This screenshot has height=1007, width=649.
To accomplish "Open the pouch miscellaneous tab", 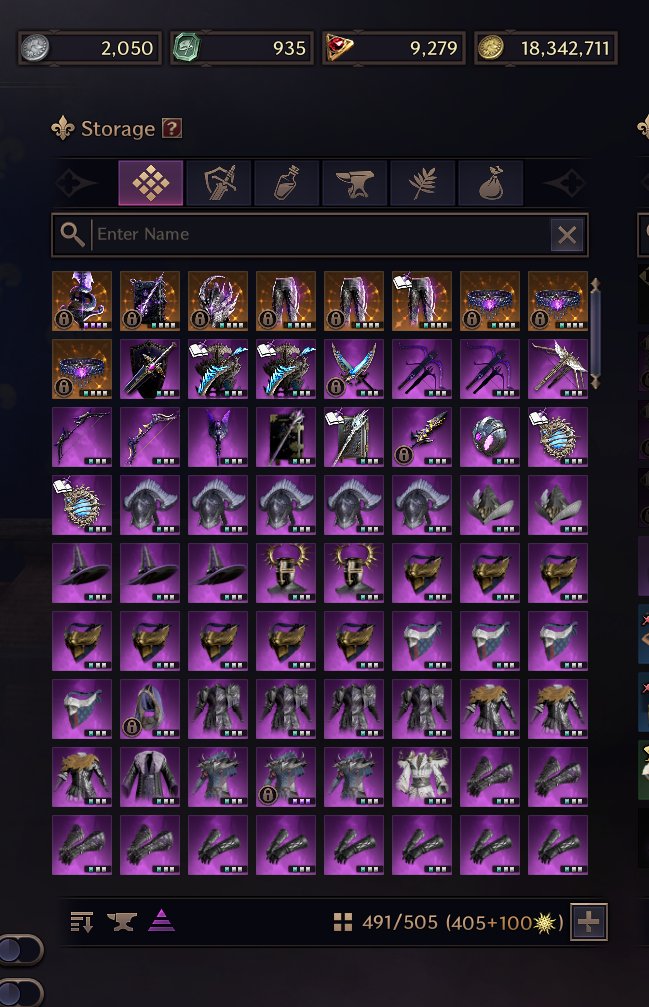I will coord(491,183).
